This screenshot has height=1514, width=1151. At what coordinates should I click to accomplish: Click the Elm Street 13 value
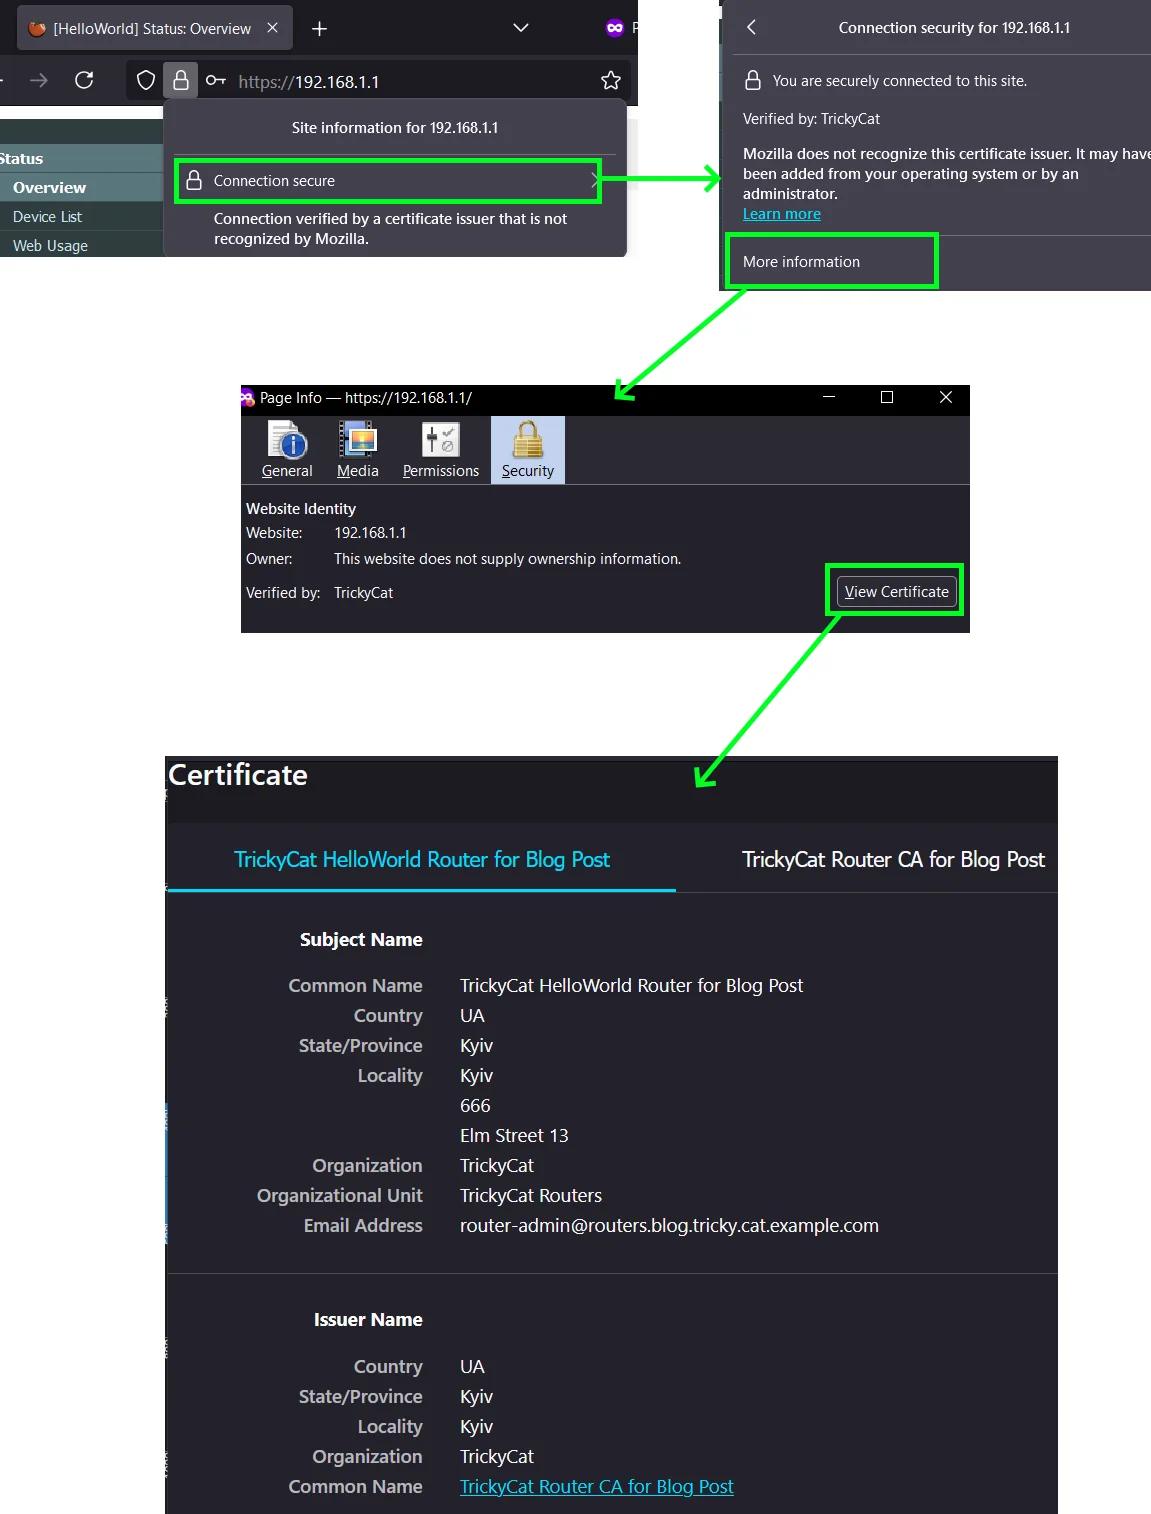click(514, 1136)
